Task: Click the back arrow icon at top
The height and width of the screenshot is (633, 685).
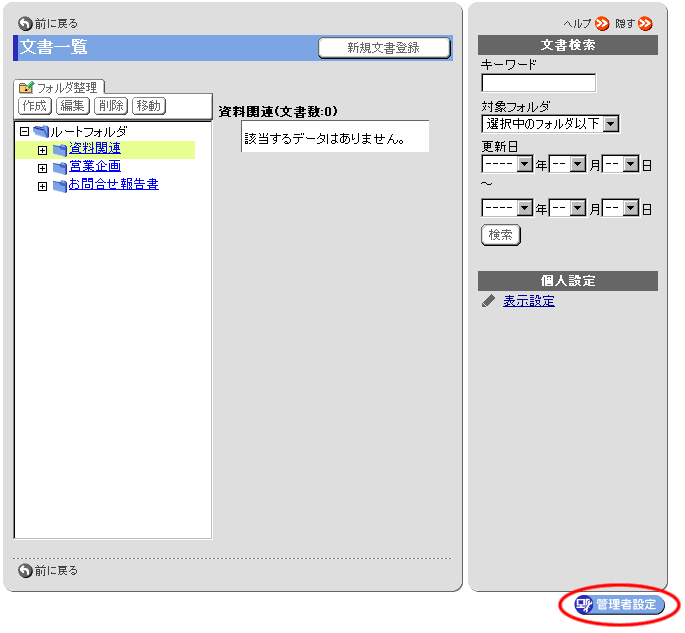Action: [25, 23]
